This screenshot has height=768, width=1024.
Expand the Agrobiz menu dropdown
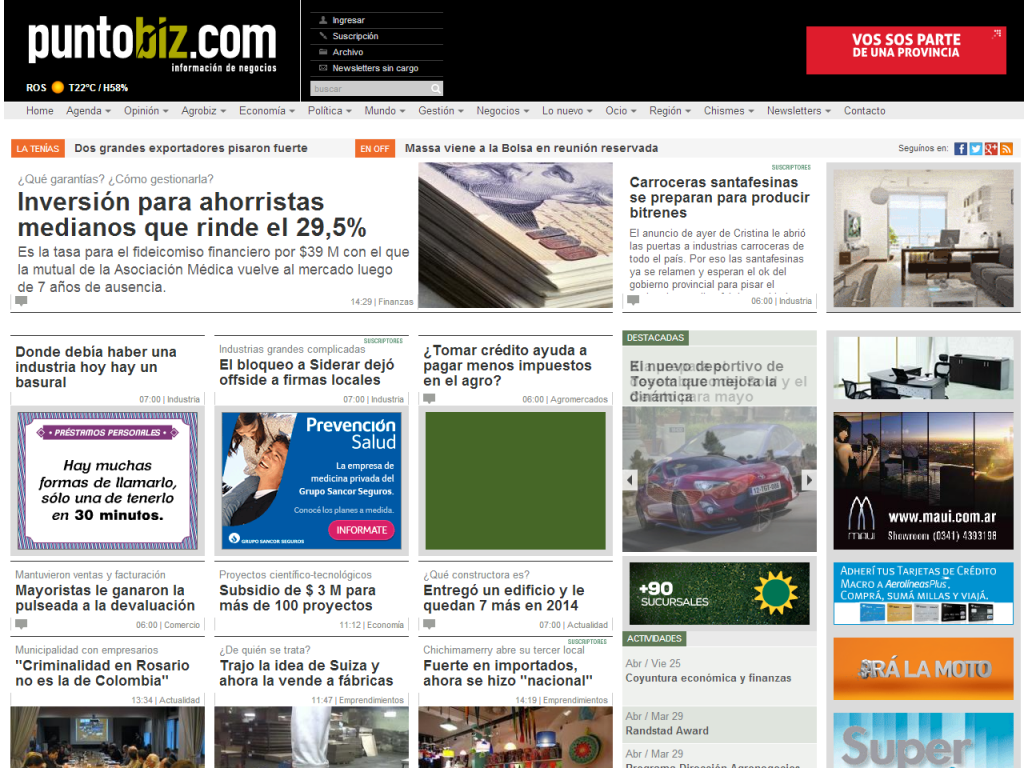coord(204,111)
